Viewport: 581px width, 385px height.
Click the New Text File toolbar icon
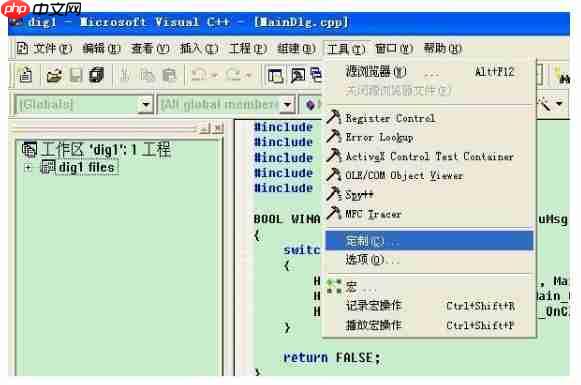tap(26, 75)
